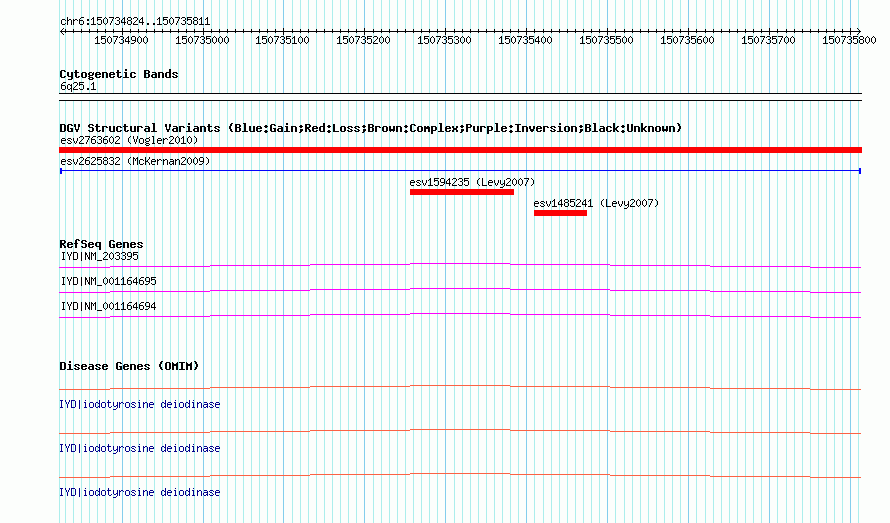The image size is (890, 523).
Task: Click the esv1485241 red variant bar
Action: point(560,213)
